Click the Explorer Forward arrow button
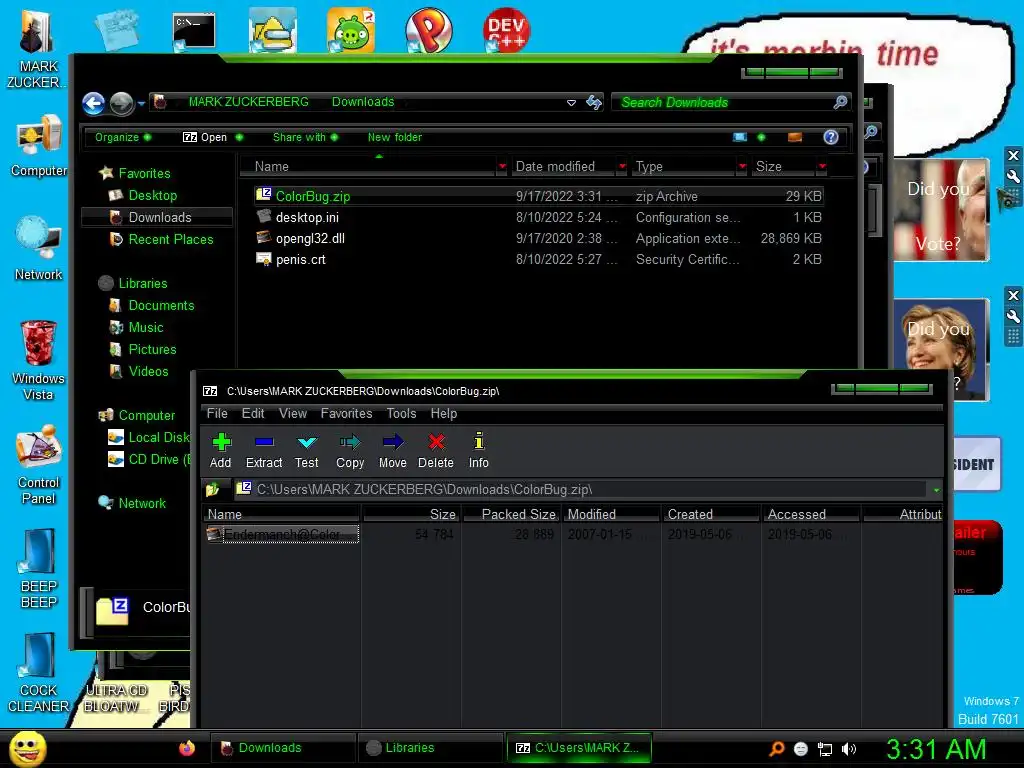Viewport: 1024px width, 768px height. tap(121, 103)
